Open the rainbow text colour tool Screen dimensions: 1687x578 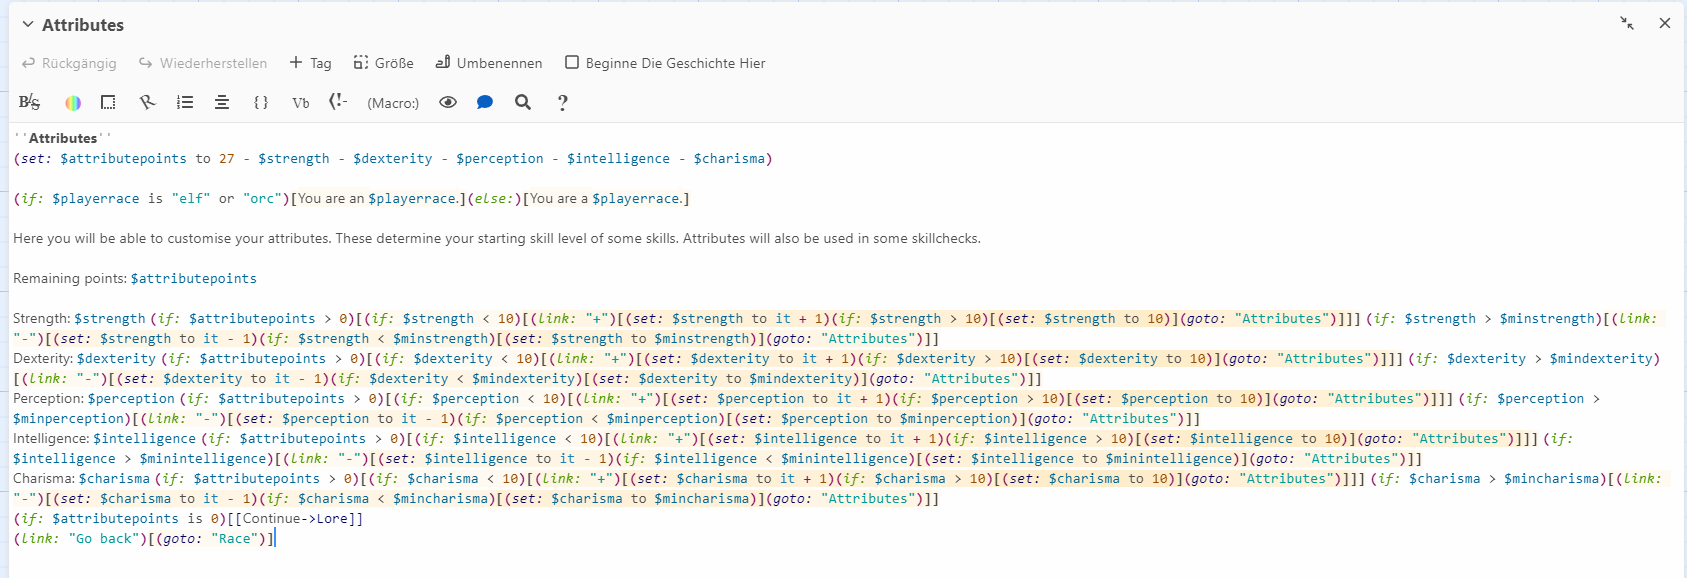(x=73, y=102)
